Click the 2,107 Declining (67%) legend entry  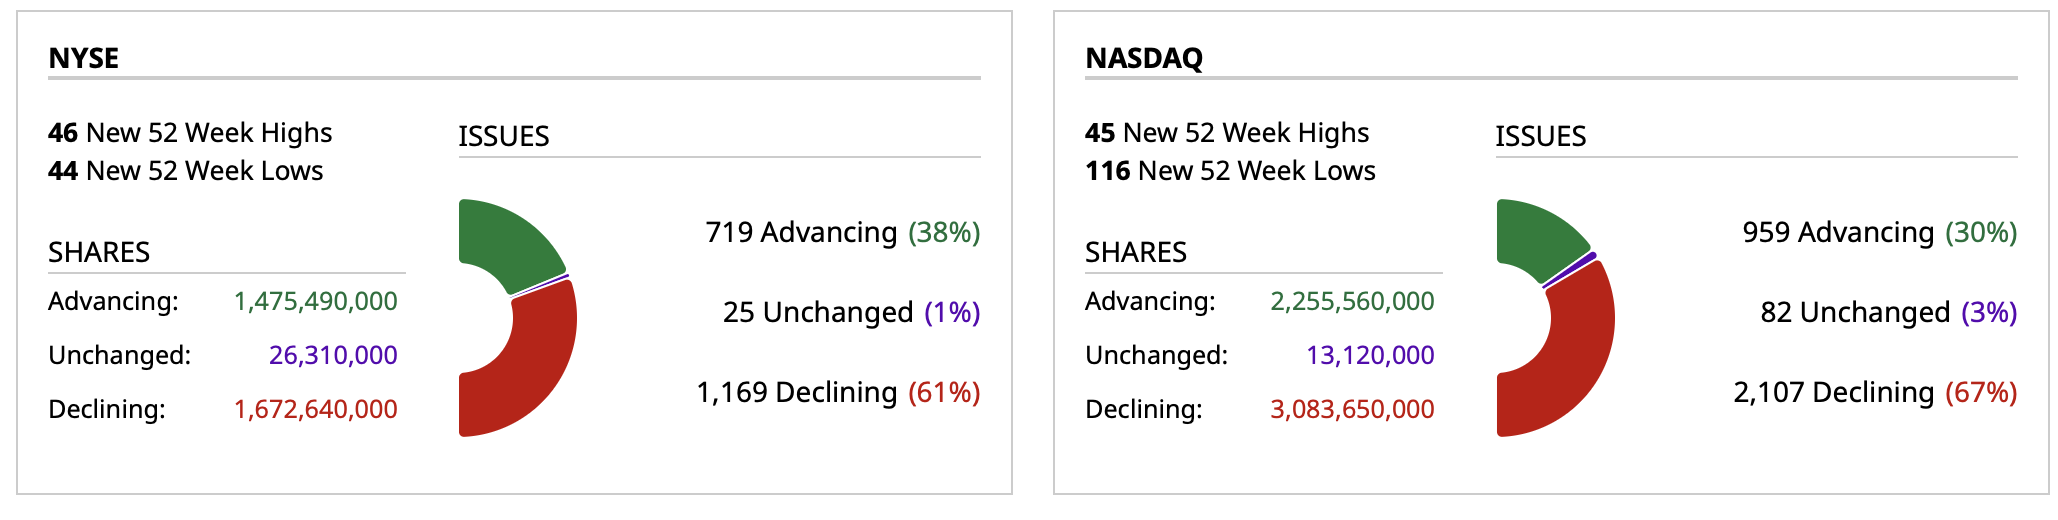[x=1875, y=392]
